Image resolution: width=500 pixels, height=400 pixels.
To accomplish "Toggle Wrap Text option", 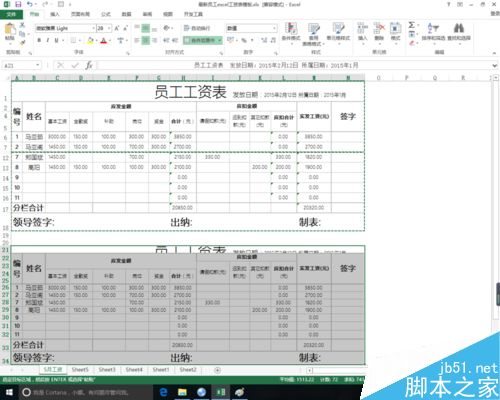I will point(197,28).
